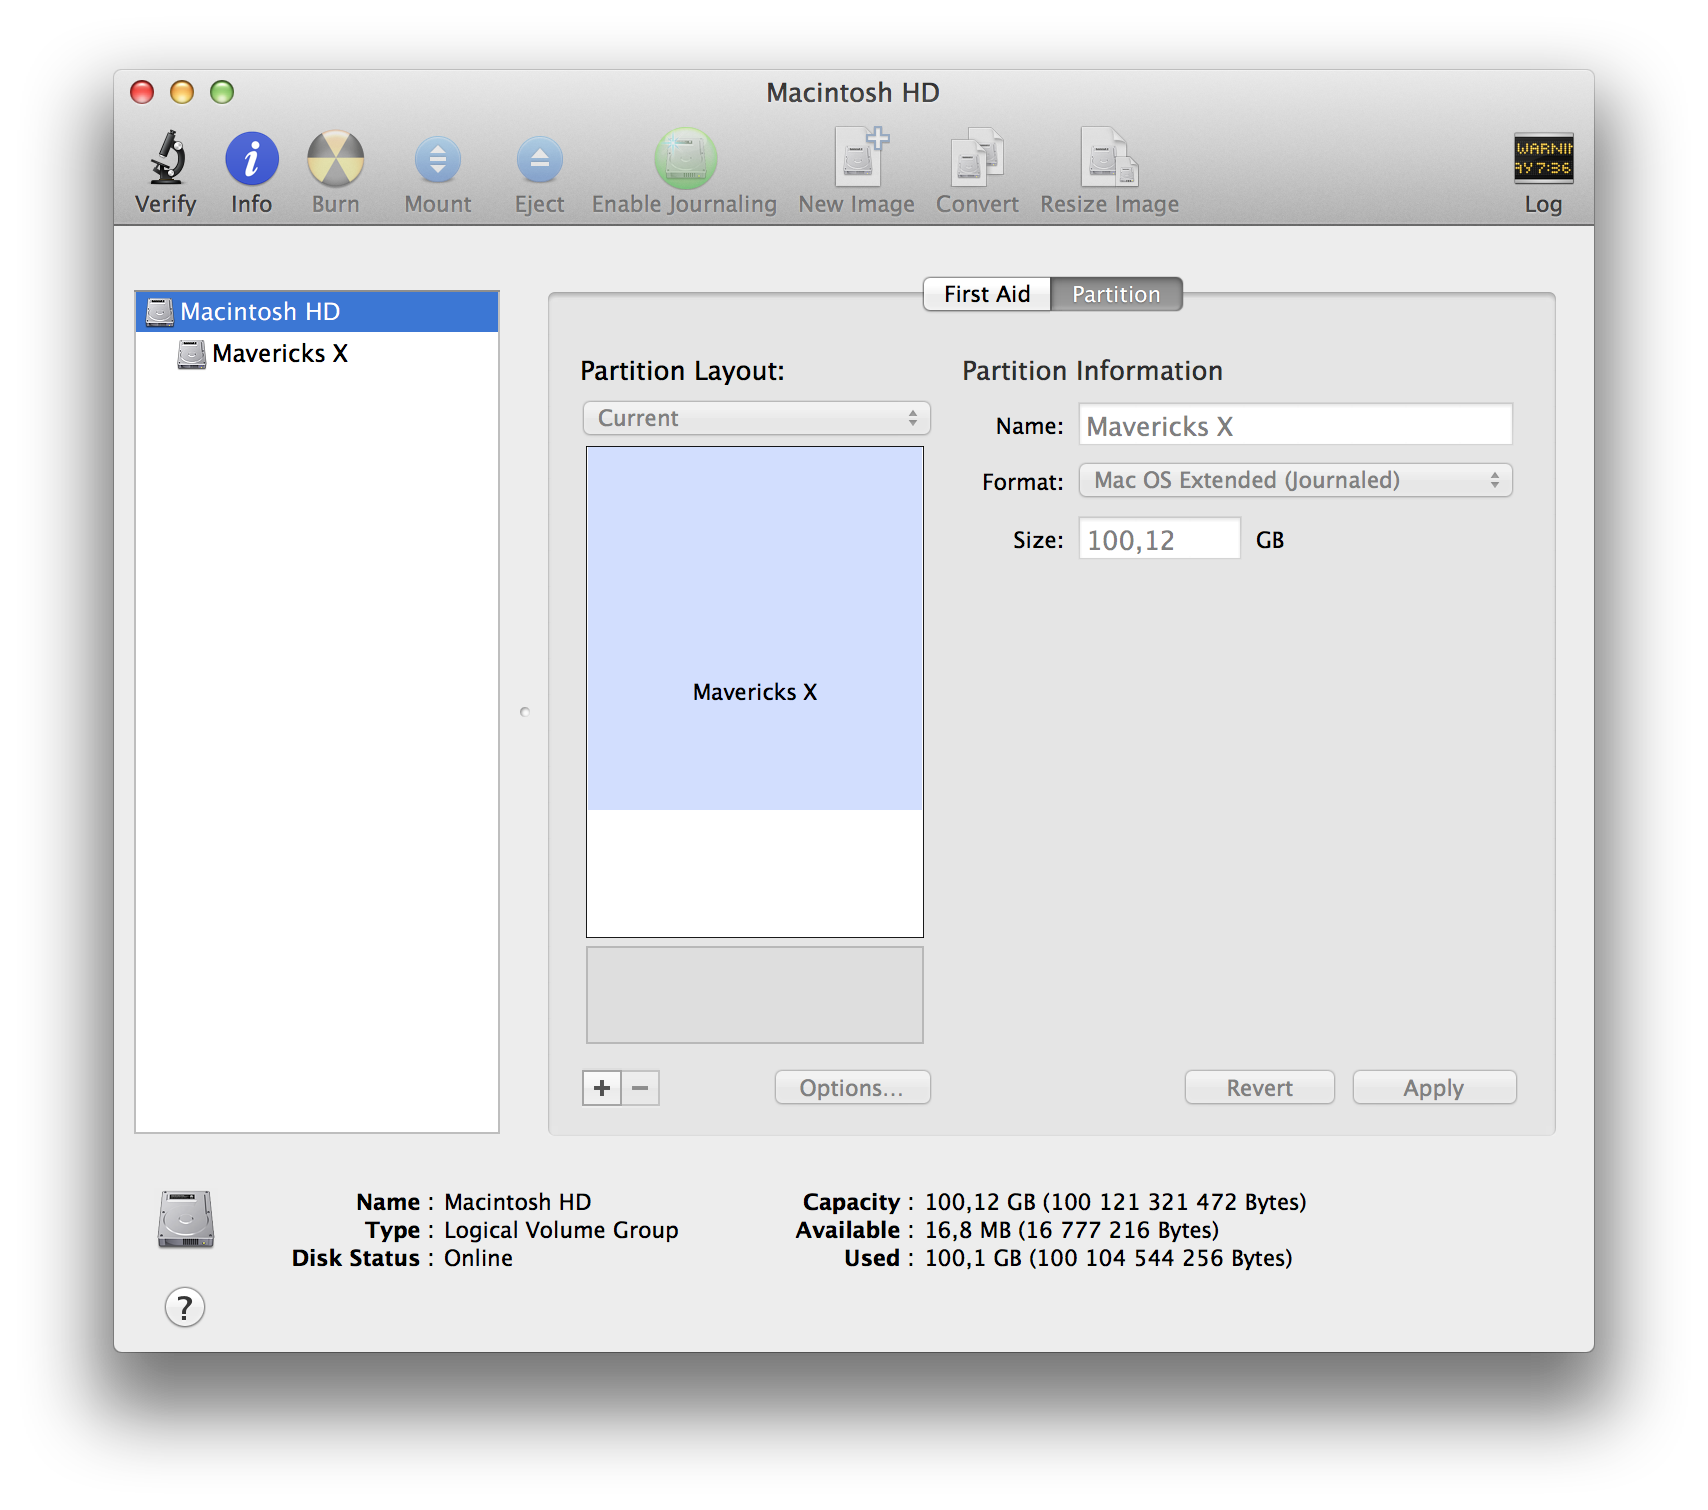Click the pane divider handle dot
Screen dimensions: 1708x1510
[x=524, y=712]
